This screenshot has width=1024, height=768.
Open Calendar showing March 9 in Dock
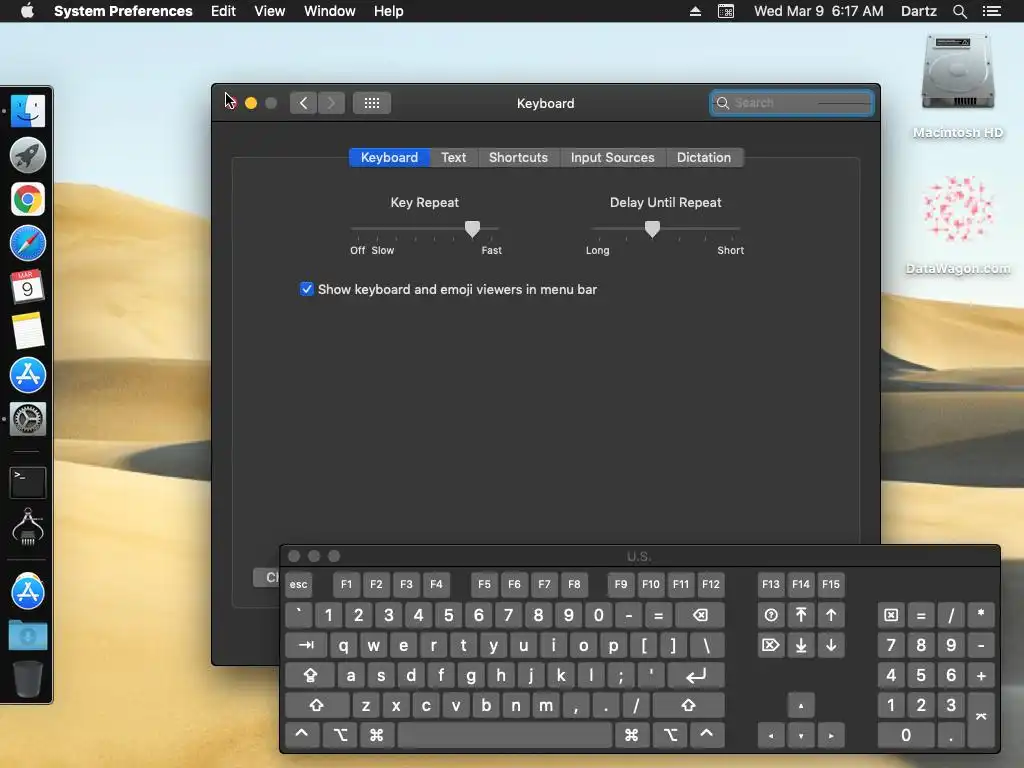27,287
